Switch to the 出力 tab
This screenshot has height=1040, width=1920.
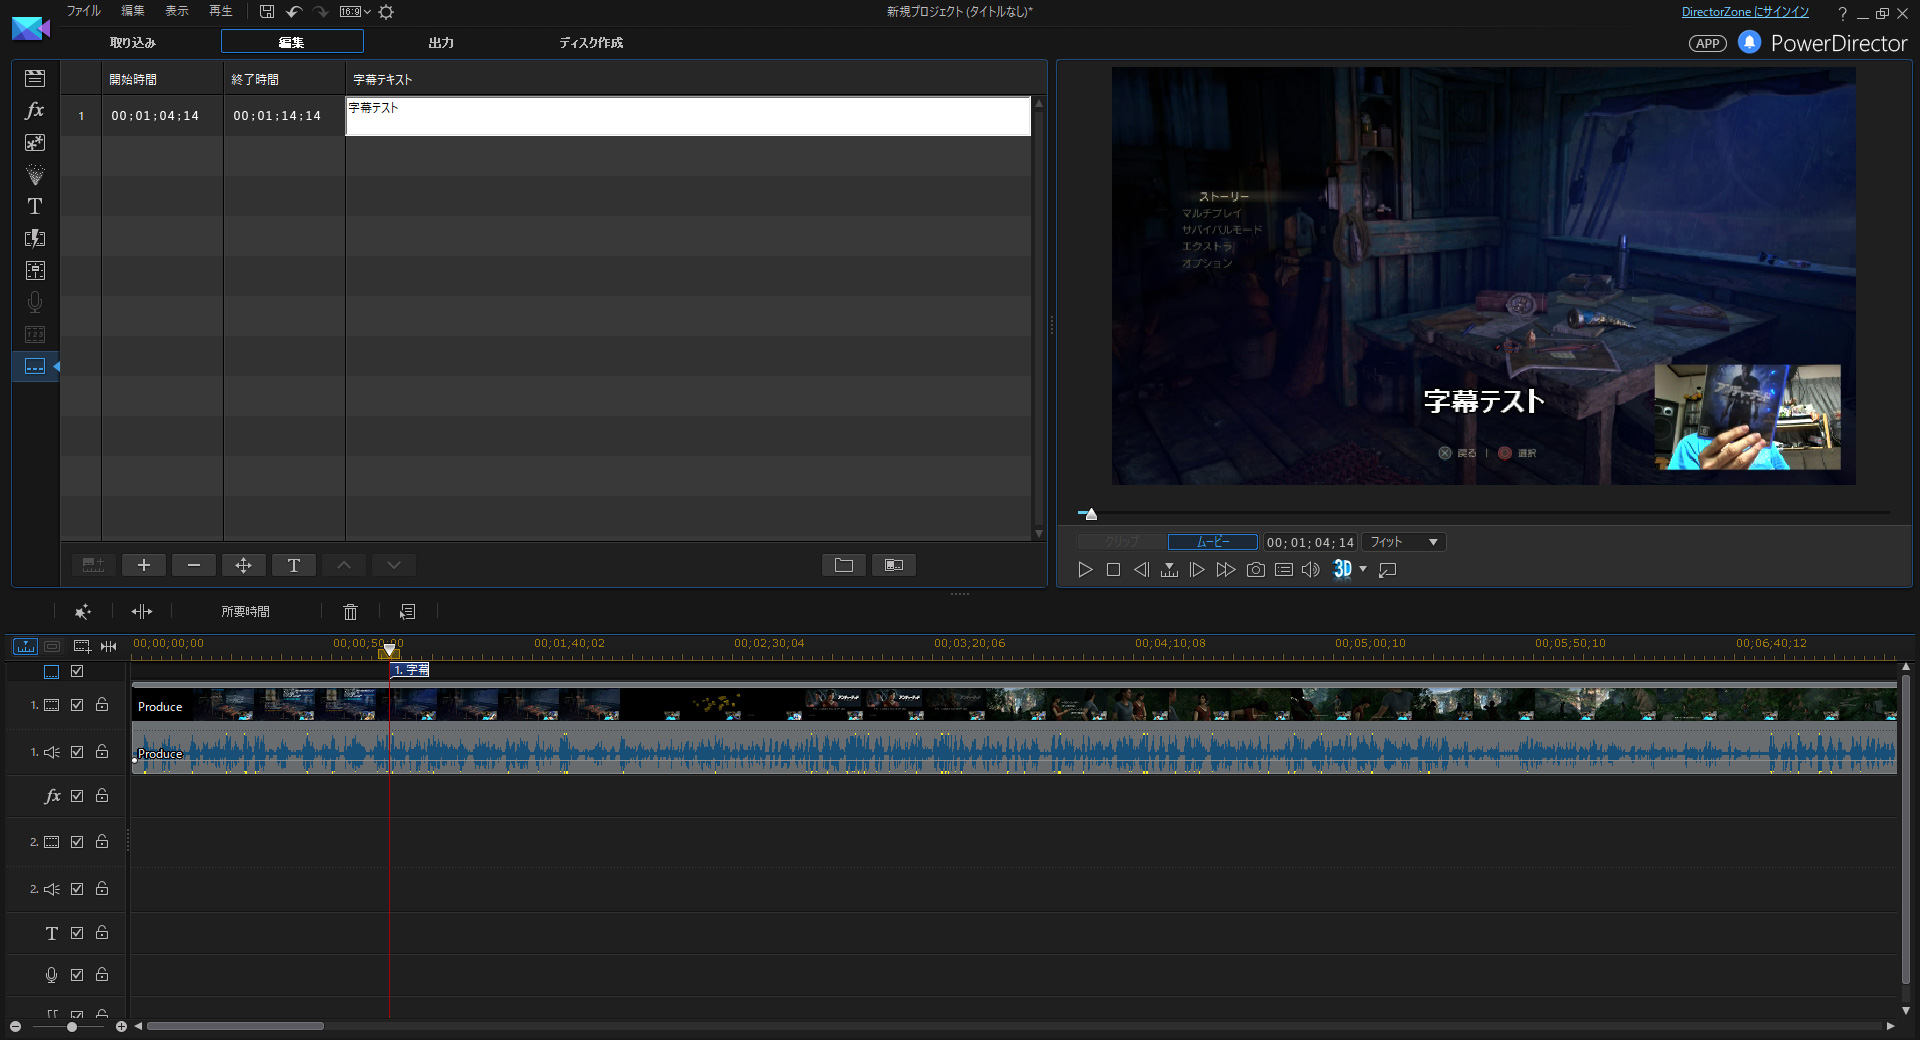click(441, 42)
